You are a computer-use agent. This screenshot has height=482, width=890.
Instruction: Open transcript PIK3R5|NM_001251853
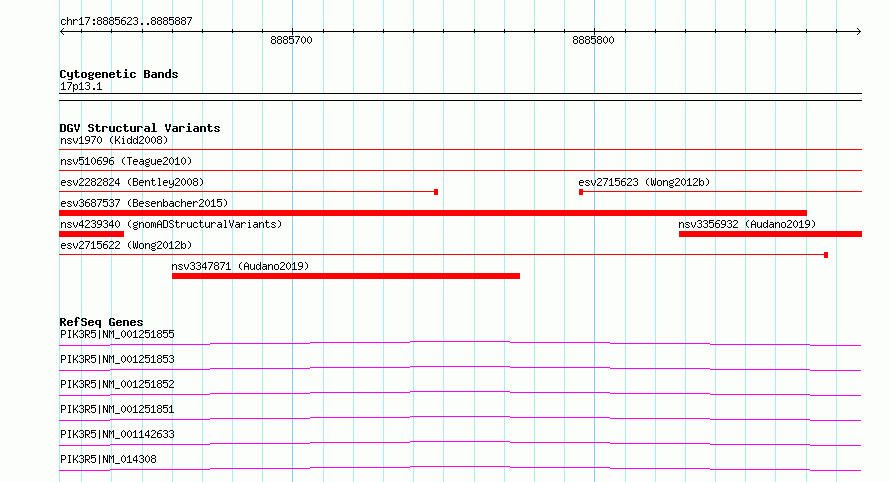117,359
